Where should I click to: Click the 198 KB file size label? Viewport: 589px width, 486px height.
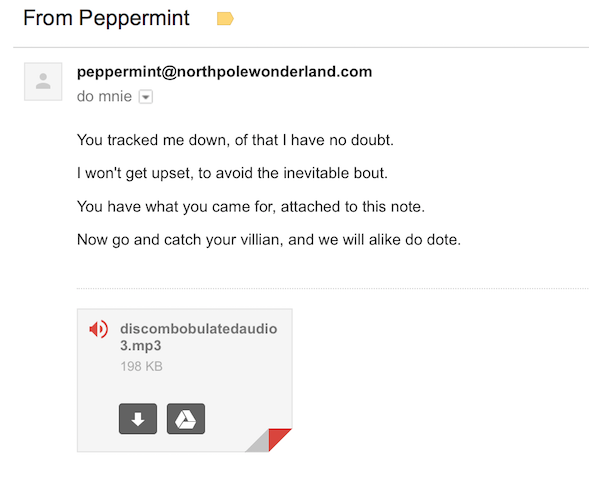(x=141, y=366)
